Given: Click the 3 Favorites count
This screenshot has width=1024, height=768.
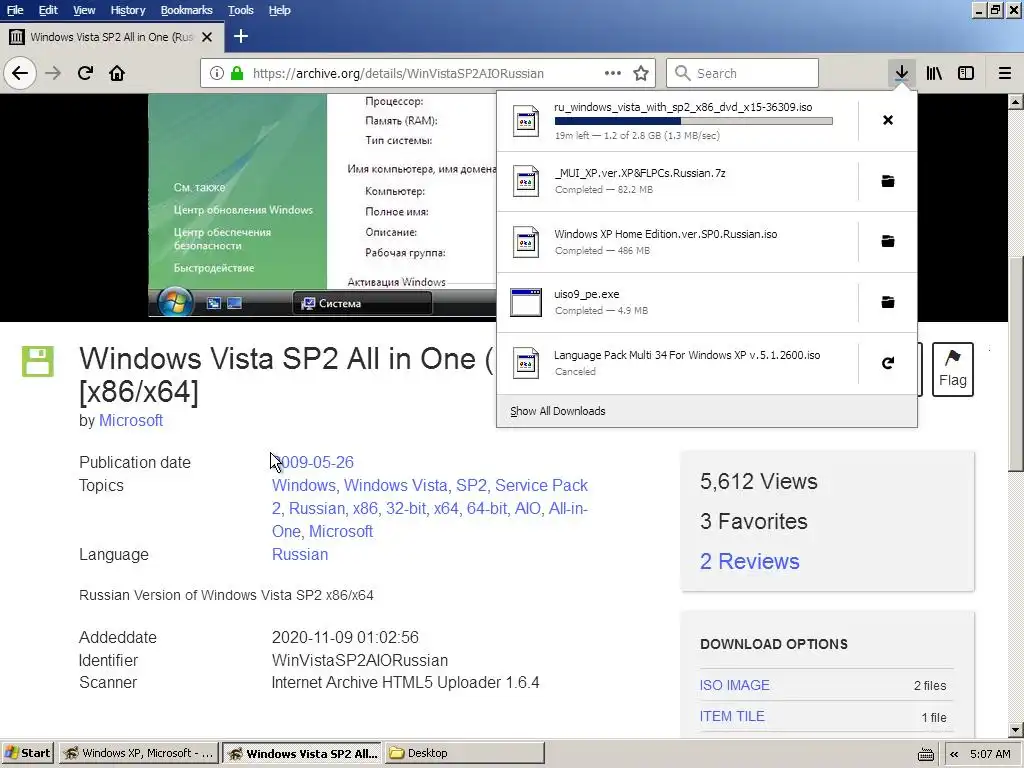Looking at the screenshot, I should pyautogui.click(x=754, y=521).
